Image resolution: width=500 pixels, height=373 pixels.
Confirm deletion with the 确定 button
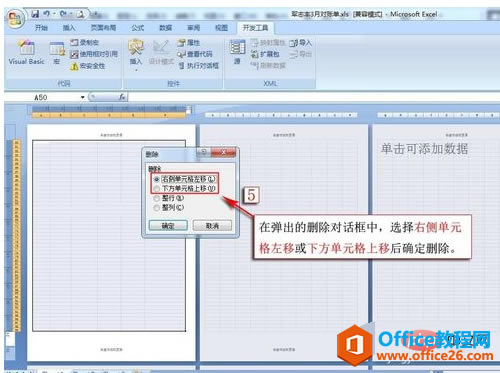168,226
